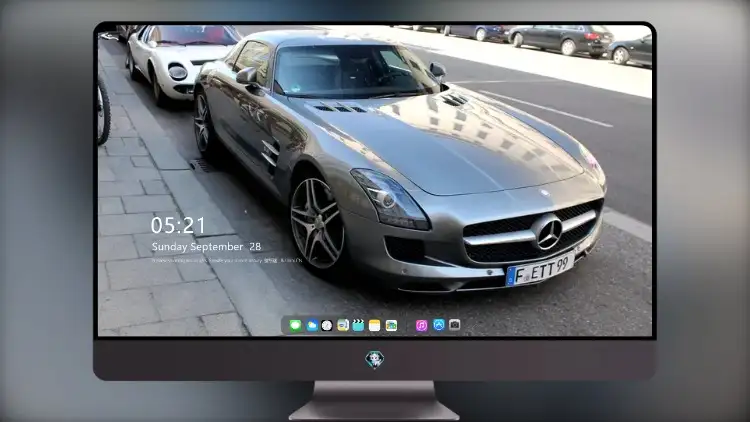Open the yellow Notes app icon
750x422 pixels.
click(375, 325)
